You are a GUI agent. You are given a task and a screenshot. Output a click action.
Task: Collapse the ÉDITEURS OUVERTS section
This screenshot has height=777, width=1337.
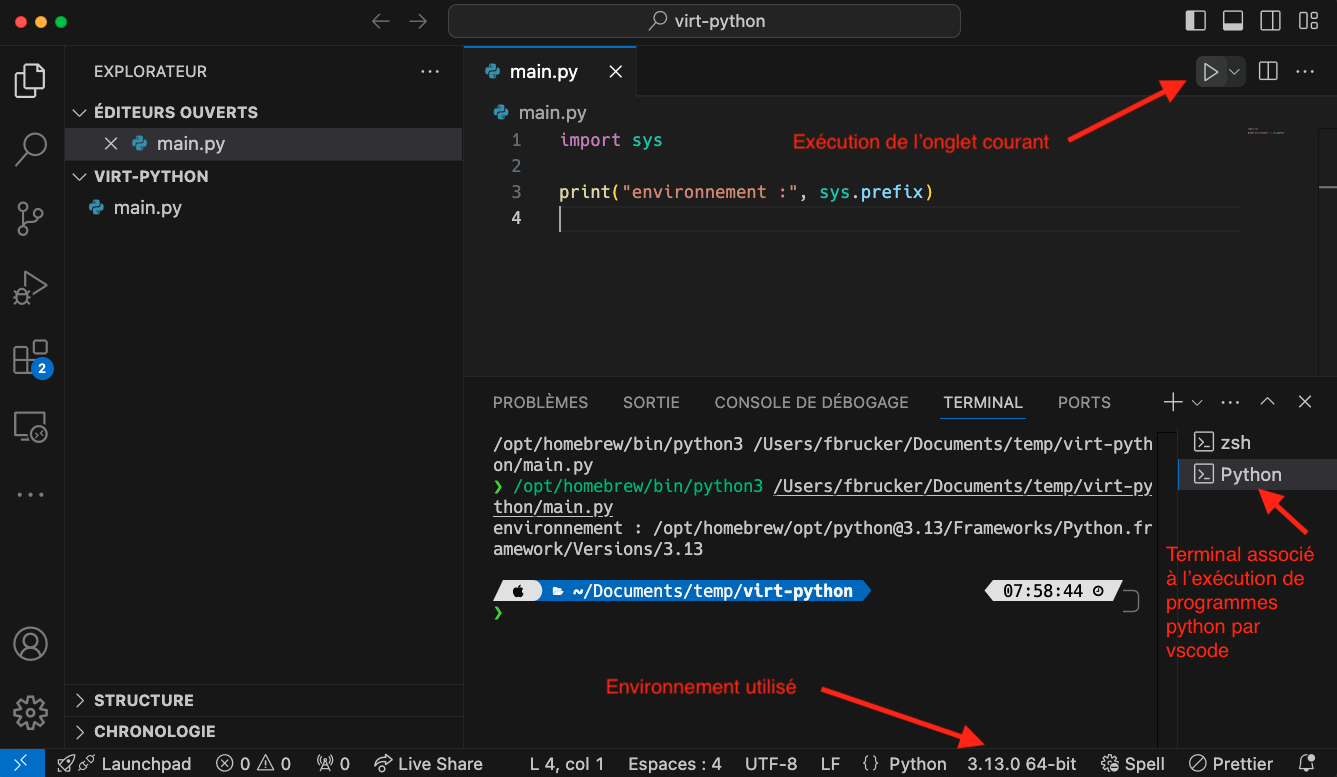81,112
